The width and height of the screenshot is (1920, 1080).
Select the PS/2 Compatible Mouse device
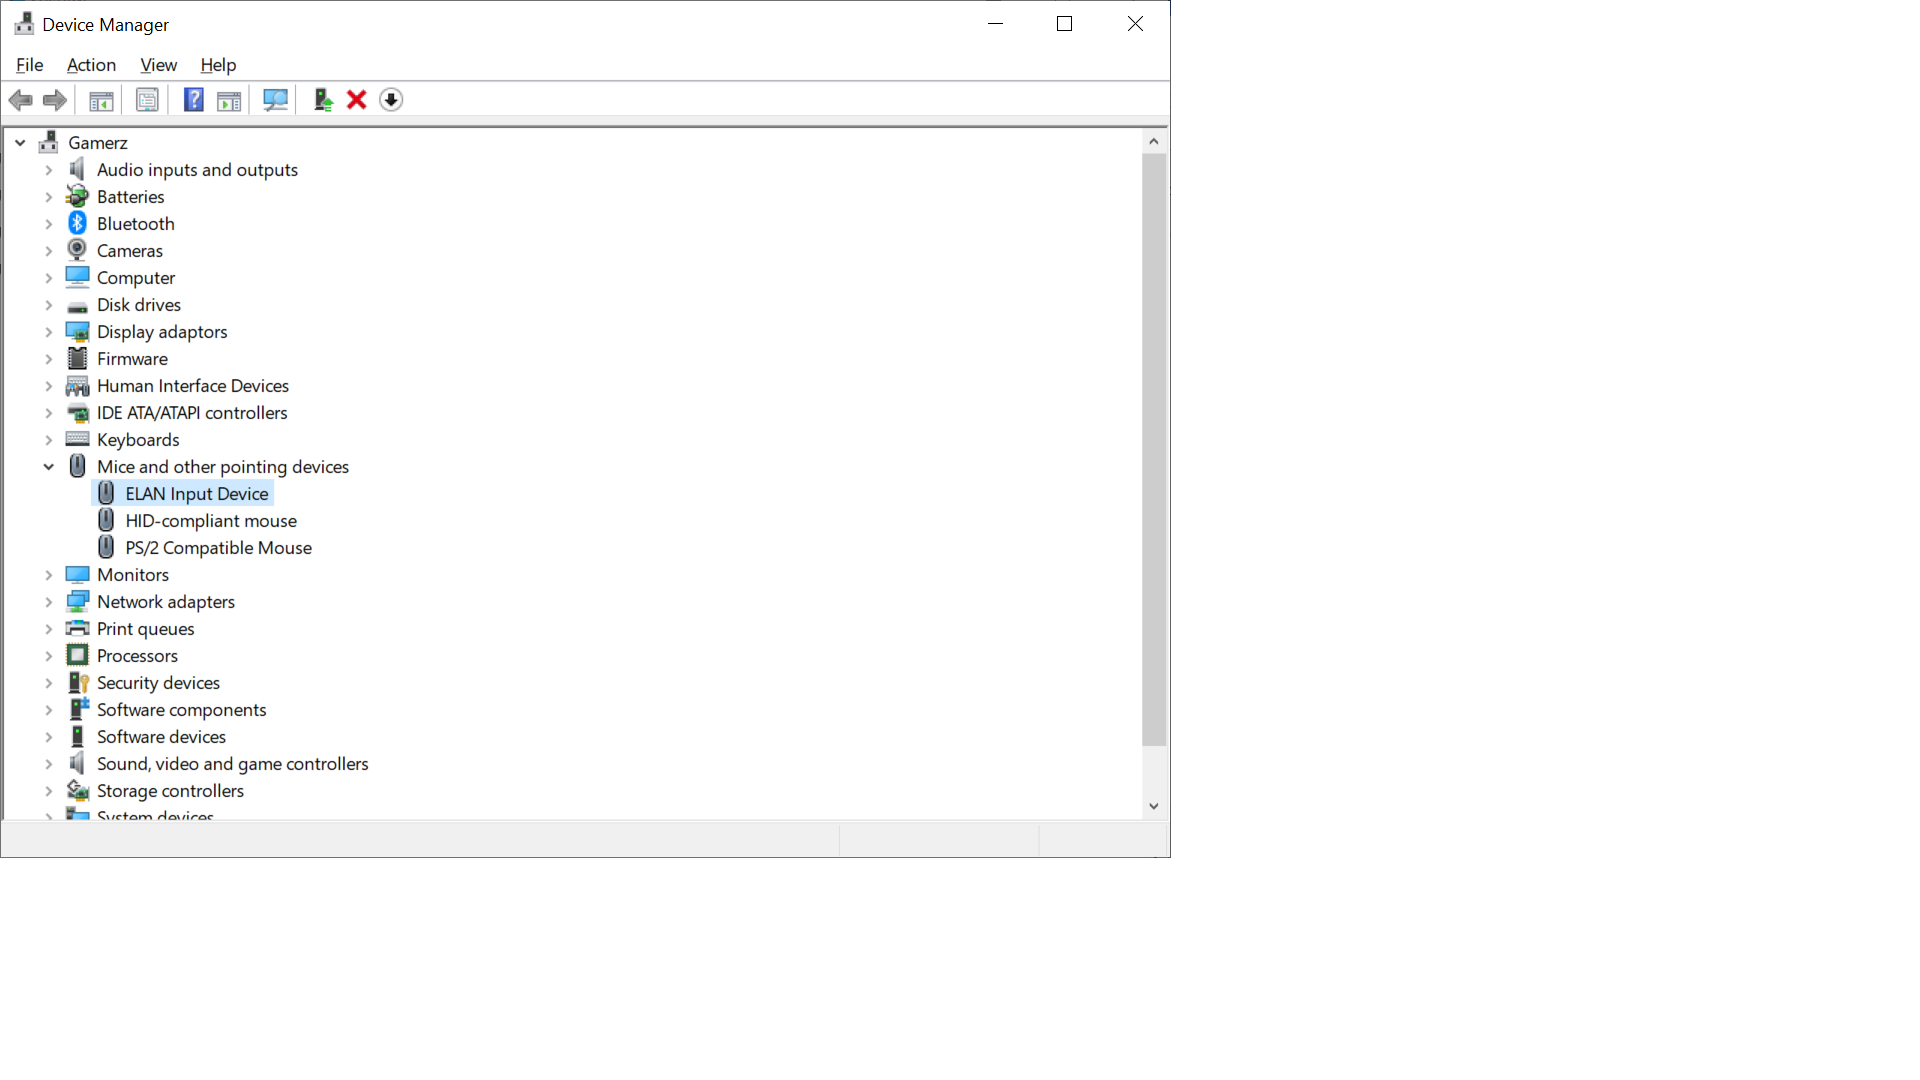pyautogui.click(x=217, y=547)
